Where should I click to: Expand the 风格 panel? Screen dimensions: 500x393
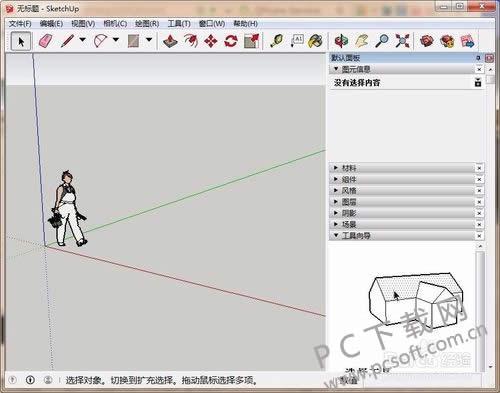click(x=336, y=190)
